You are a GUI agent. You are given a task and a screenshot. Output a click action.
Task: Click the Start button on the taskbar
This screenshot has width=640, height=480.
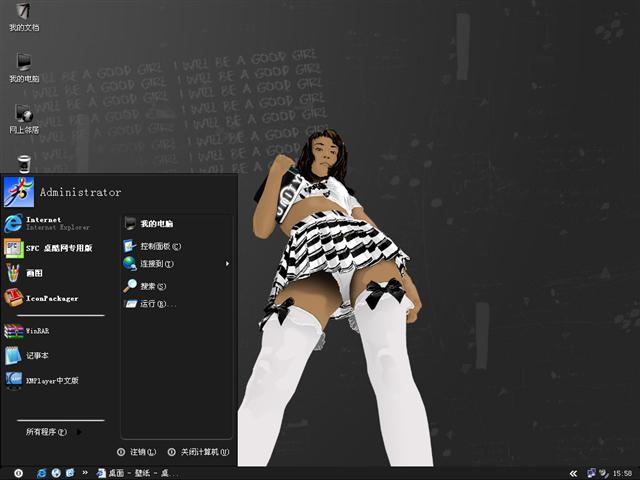(18, 473)
